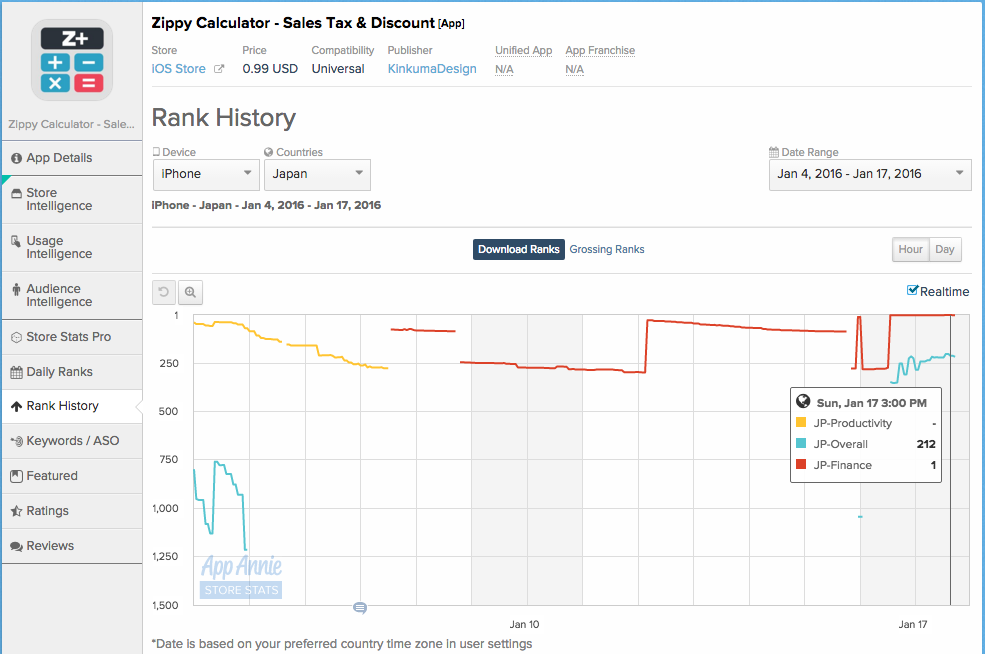Go to Store Intelligence section

tap(72, 200)
